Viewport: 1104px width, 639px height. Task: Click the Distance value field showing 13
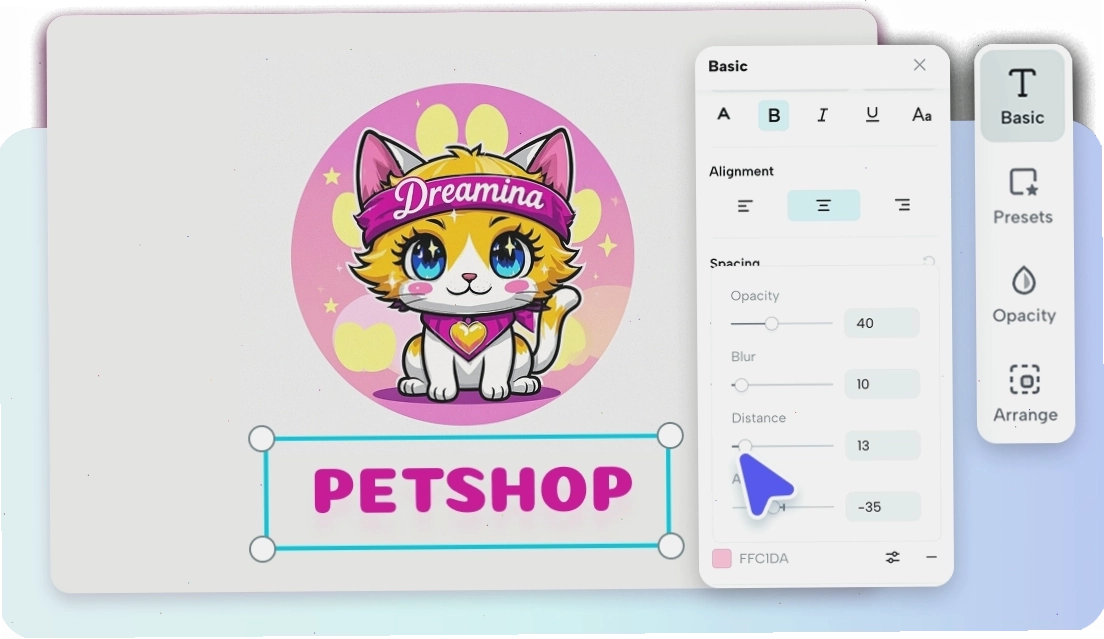(882, 445)
